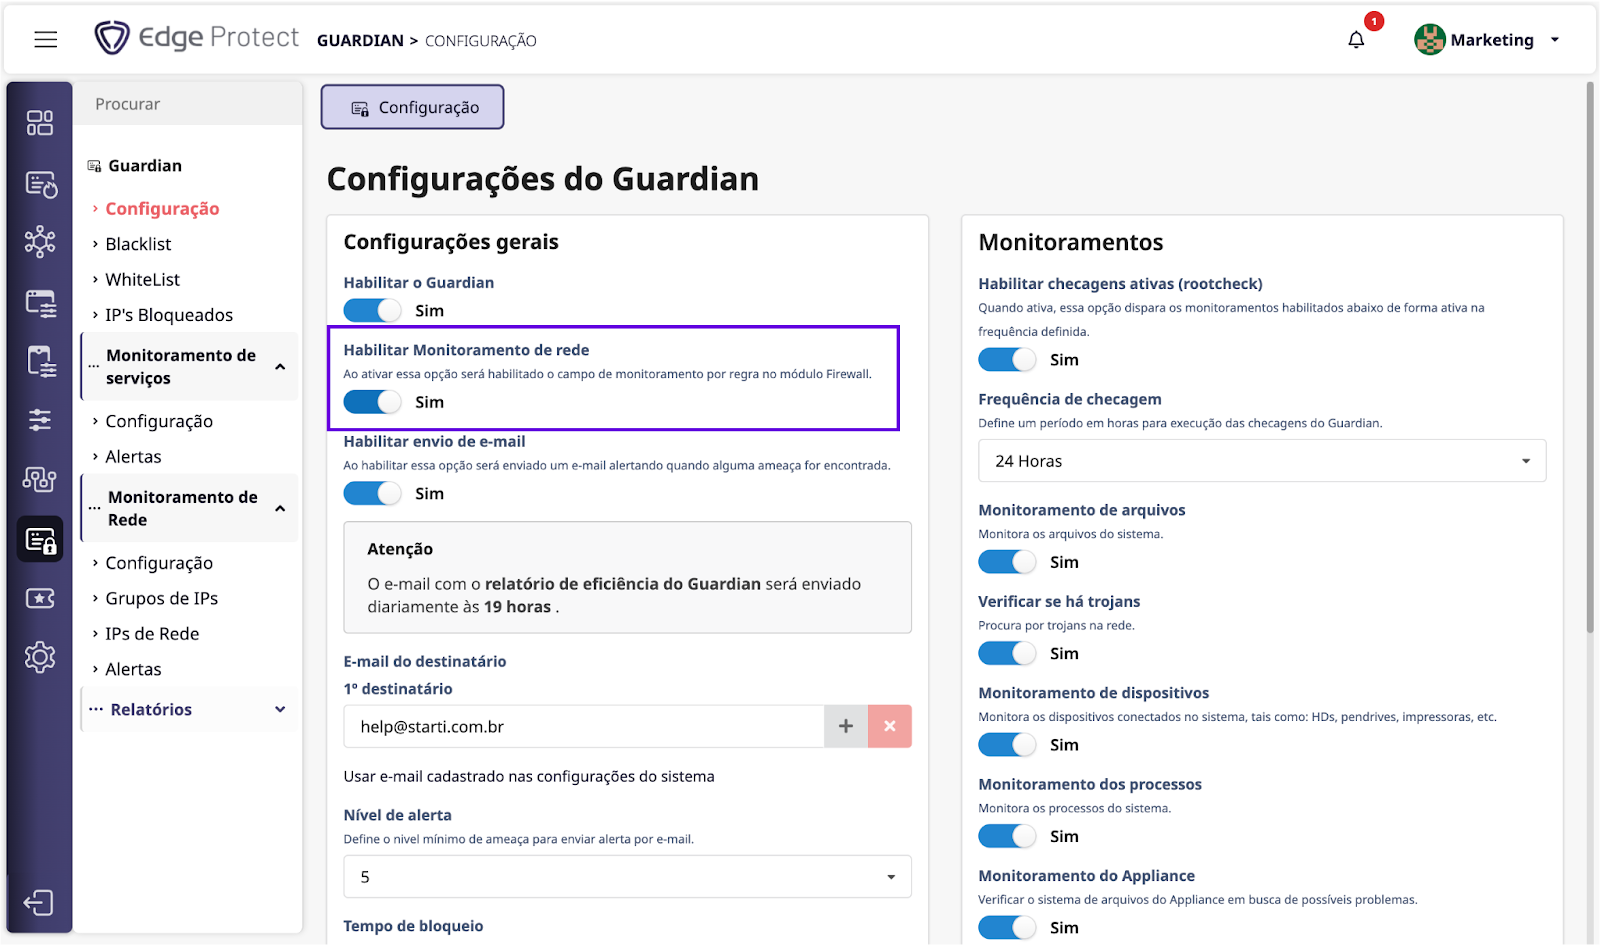Click the 1º destinatário e-mail field
The image size is (1600, 946).
coord(584,727)
